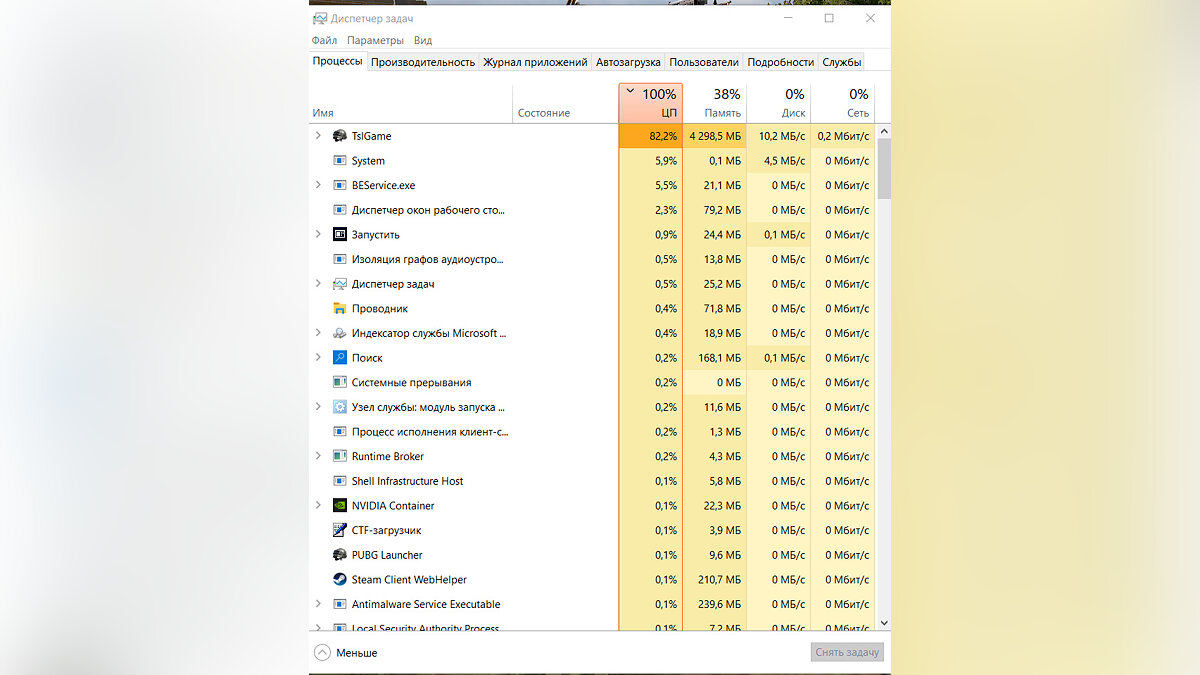Switch to the Производительность tab
The height and width of the screenshot is (675, 1200).
422,62
